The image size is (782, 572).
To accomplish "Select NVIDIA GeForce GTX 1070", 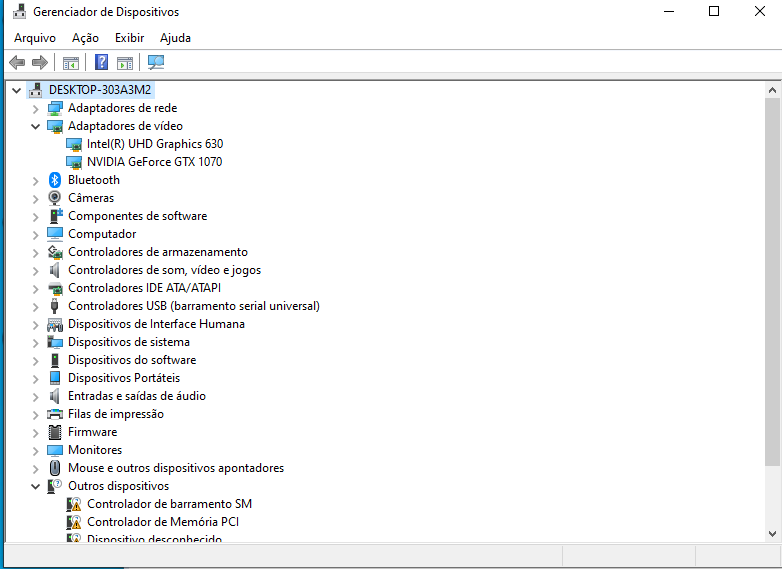I will click(155, 162).
